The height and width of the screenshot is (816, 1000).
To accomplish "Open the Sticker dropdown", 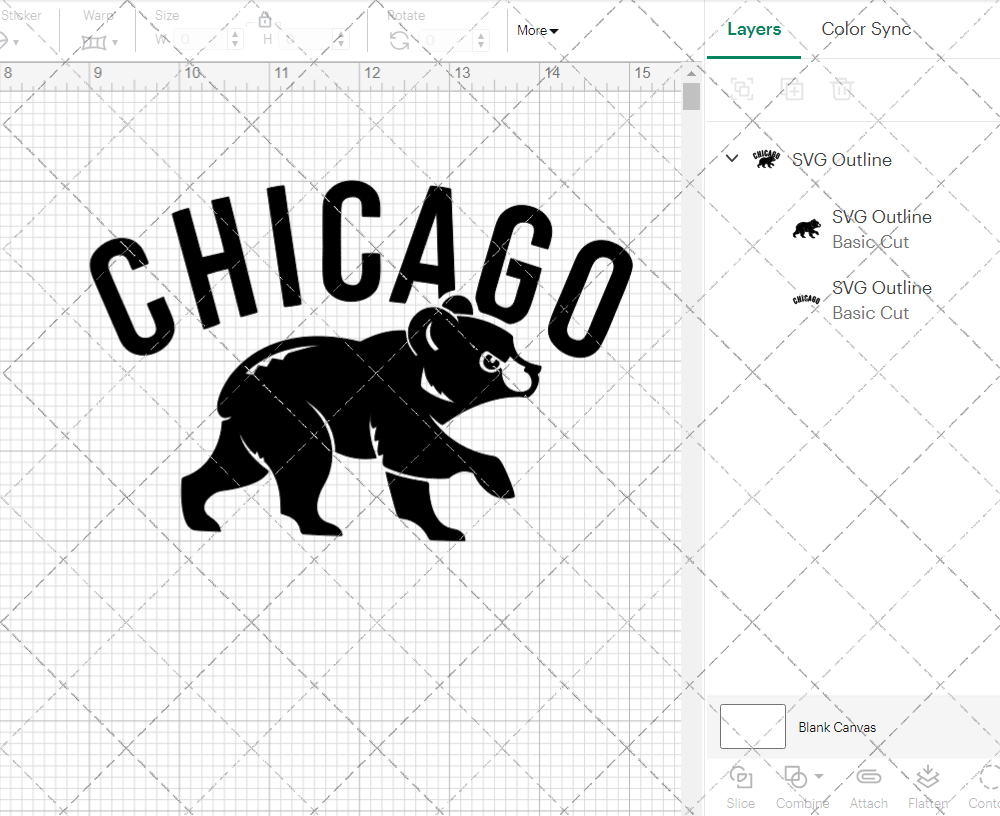I will click(x=10, y=42).
